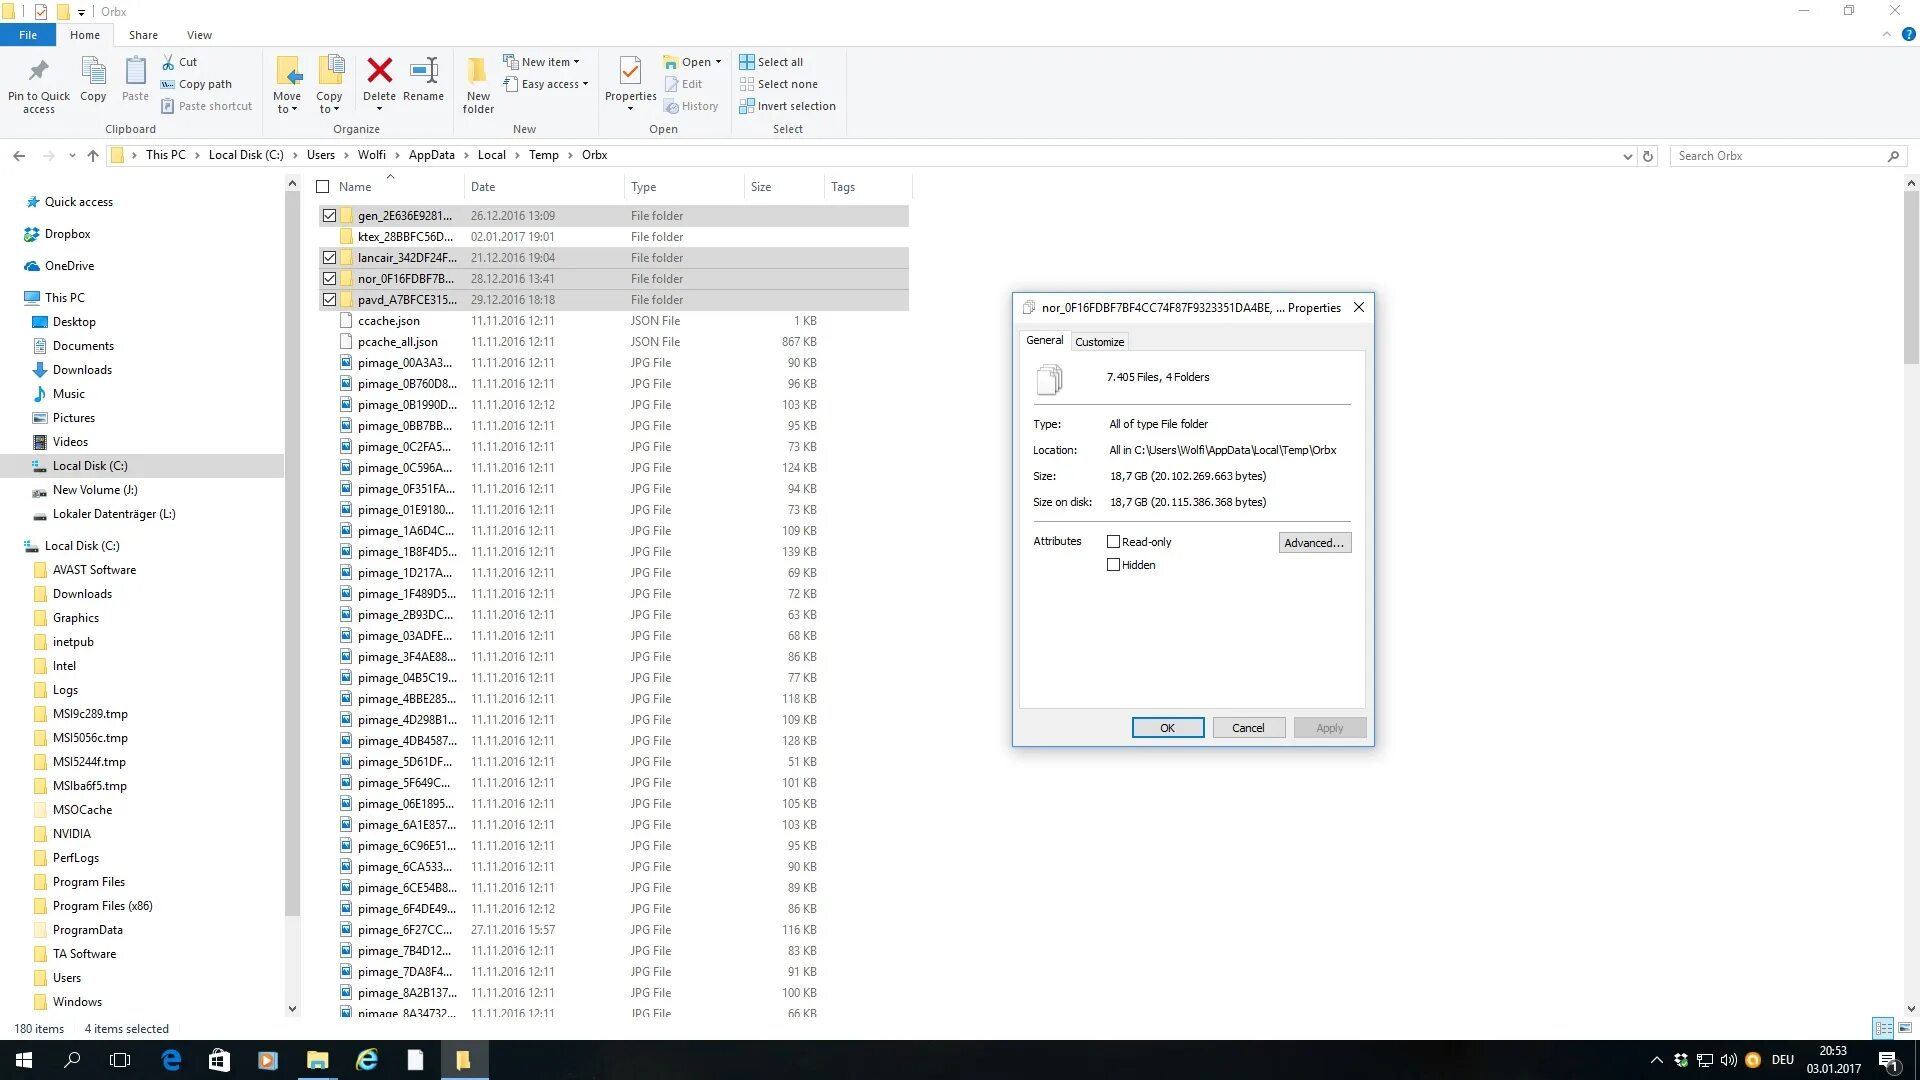Refresh the Orbx folder view
Viewport: 1920px width, 1080px height.
click(1648, 156)
